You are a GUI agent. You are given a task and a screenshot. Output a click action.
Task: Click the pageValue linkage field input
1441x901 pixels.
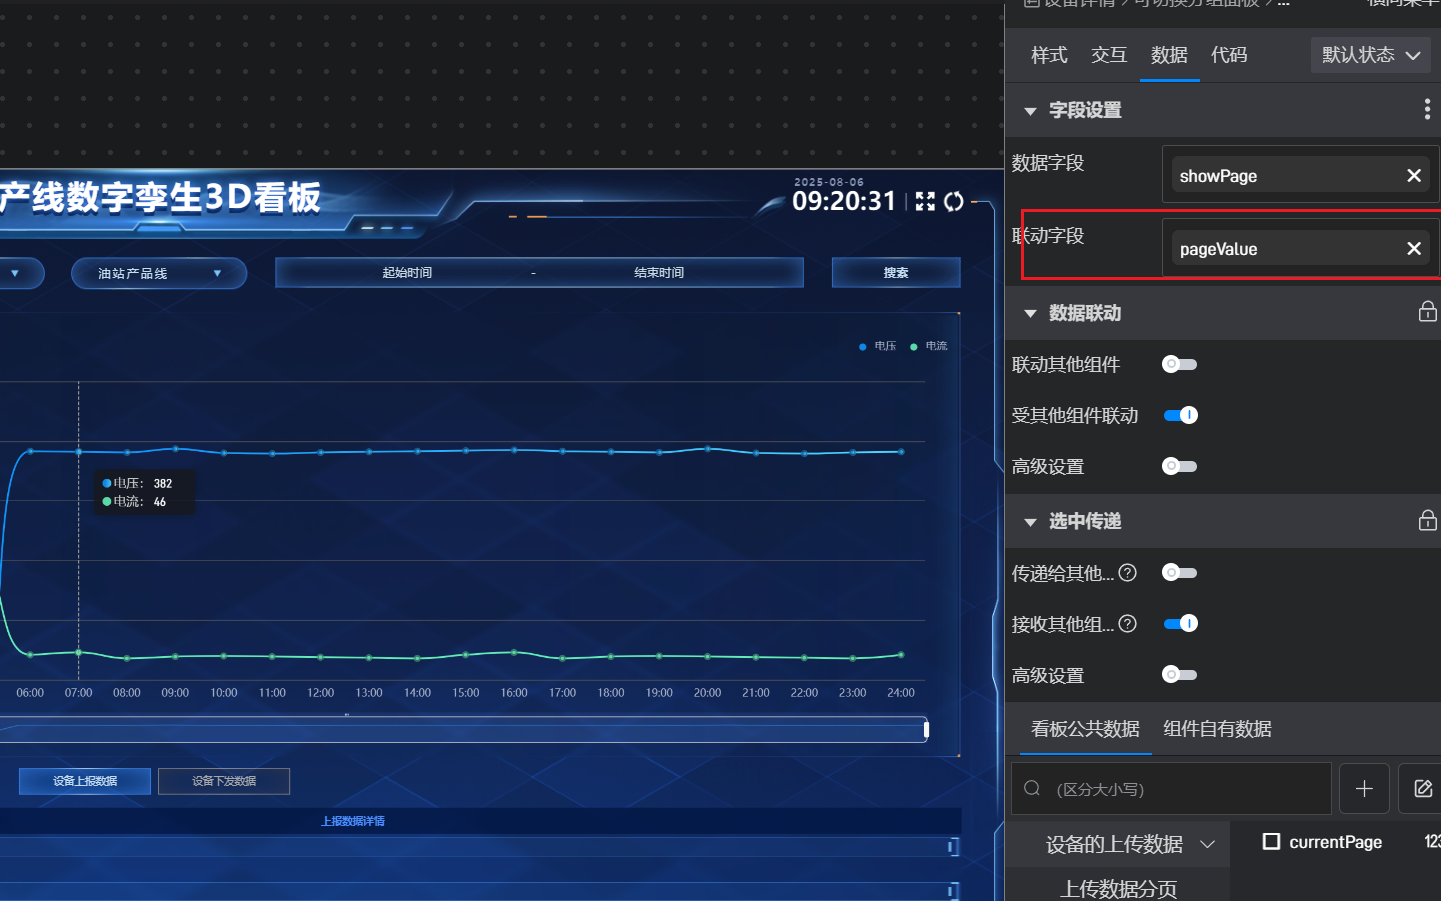pos(1300,249)
